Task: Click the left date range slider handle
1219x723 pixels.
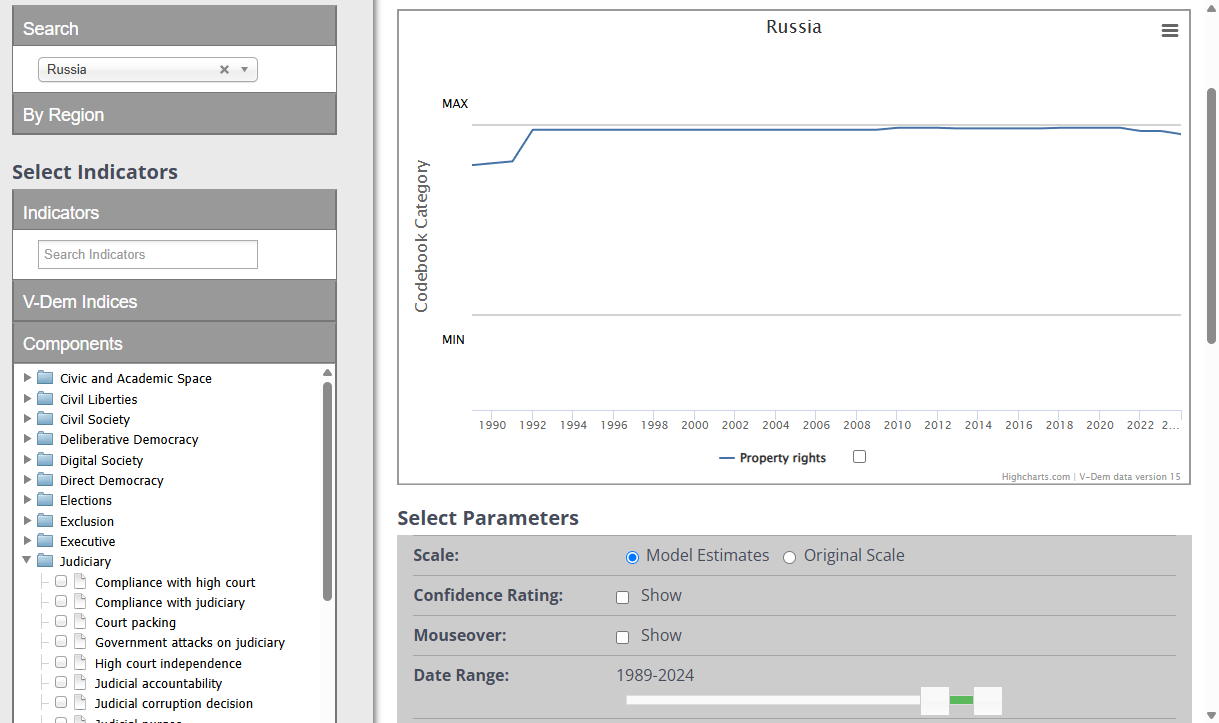Action: [935, 700]
